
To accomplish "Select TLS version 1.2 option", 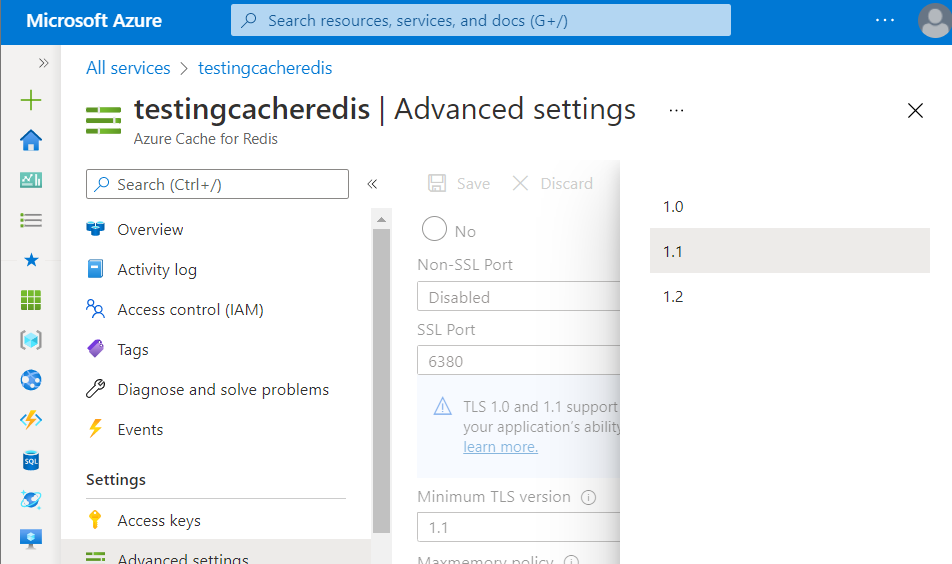I will (x=673, y=297).
